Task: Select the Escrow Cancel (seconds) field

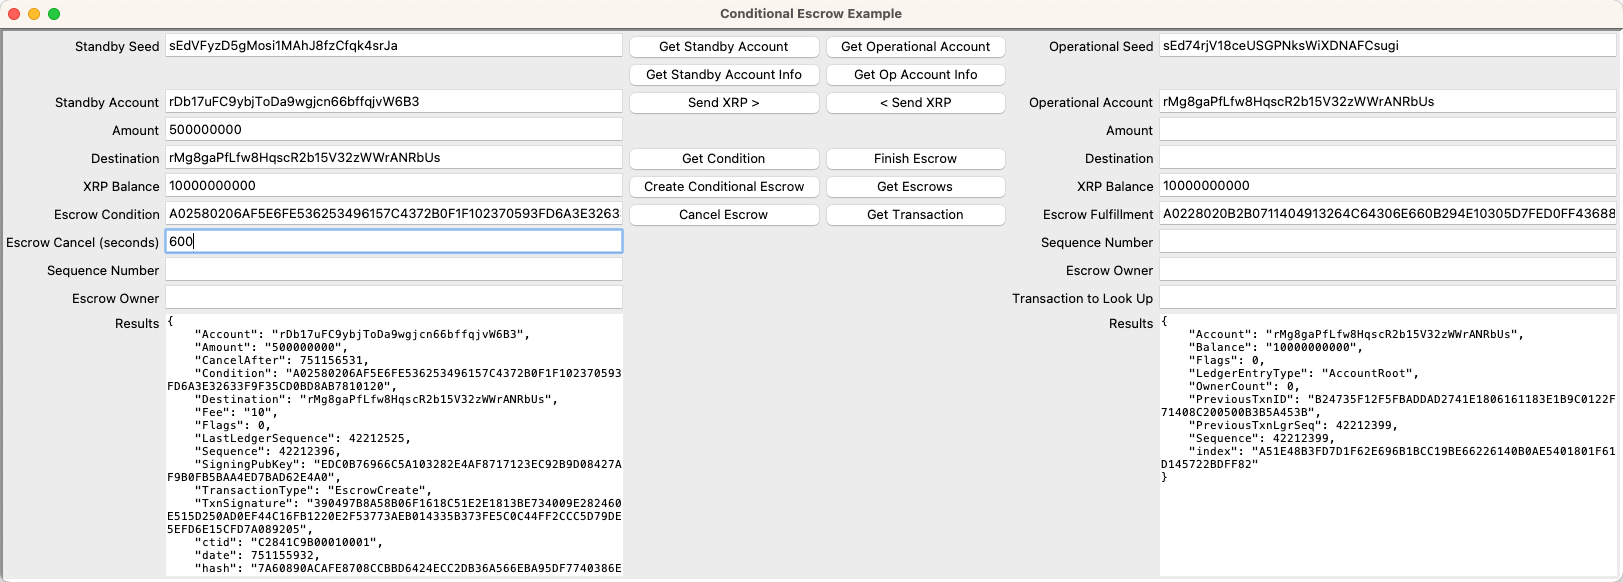Action: tap(393, 242)
